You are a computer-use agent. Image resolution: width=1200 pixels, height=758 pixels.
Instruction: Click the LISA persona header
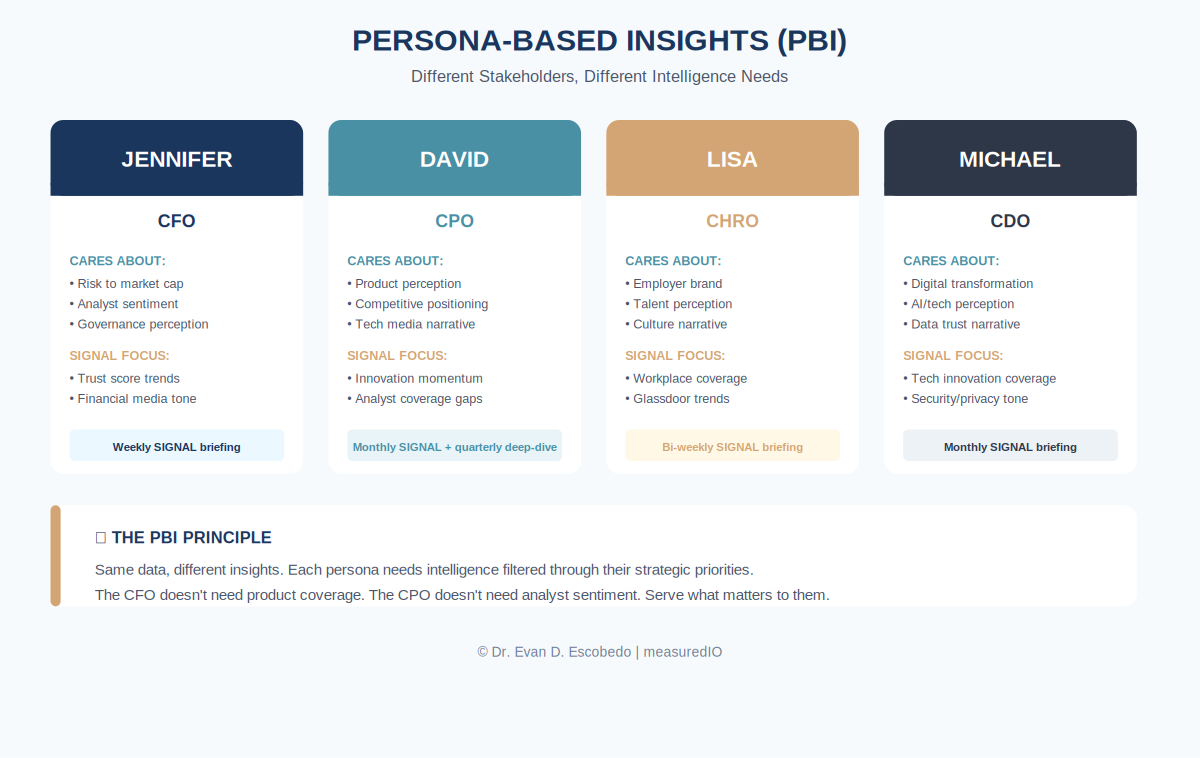tap(733, 158)
